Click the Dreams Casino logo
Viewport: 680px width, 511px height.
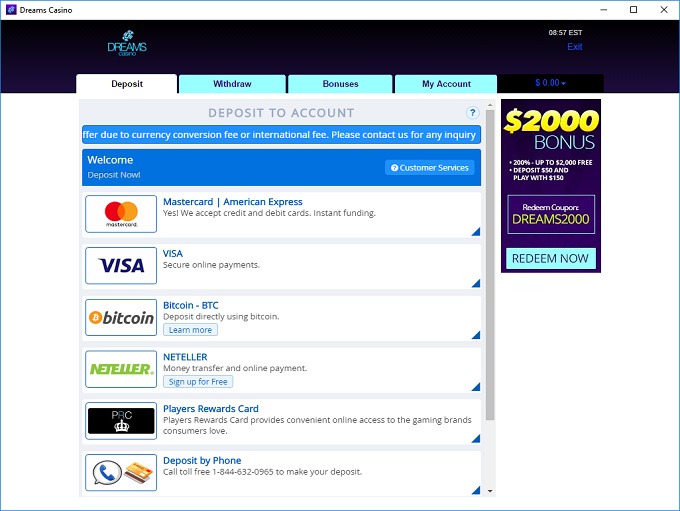click(127, 43)
